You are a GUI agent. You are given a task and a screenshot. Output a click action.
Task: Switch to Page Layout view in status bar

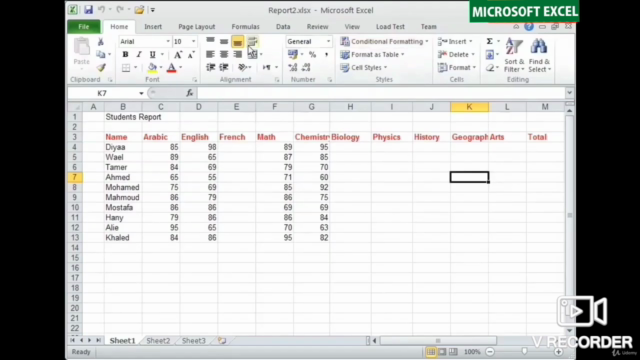tap(442, 352)
